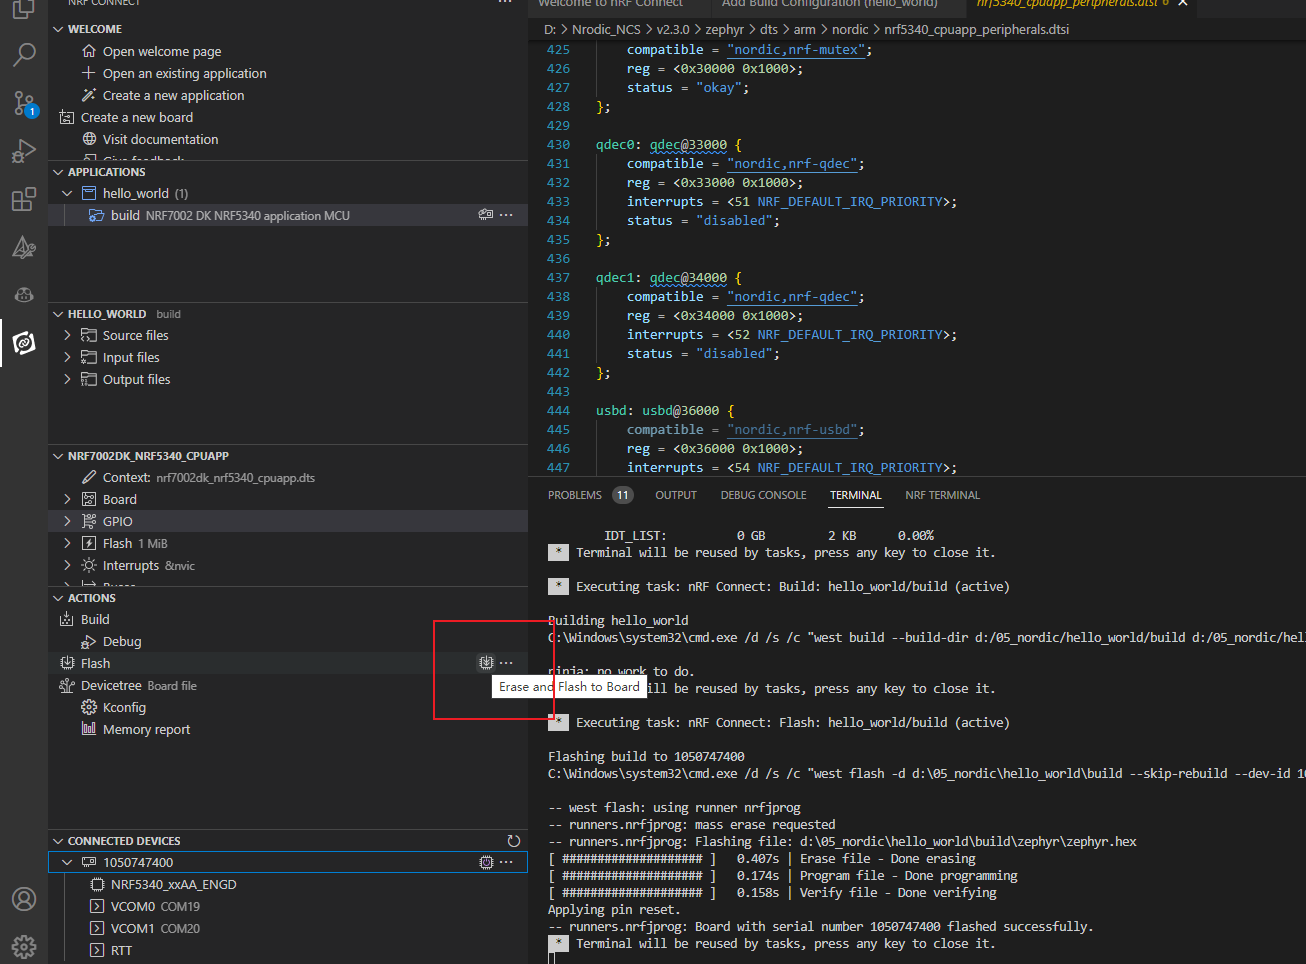Open the Manage settings gear
The image size is (1306, 964).
pyautogui.click(x=24, y=946)
